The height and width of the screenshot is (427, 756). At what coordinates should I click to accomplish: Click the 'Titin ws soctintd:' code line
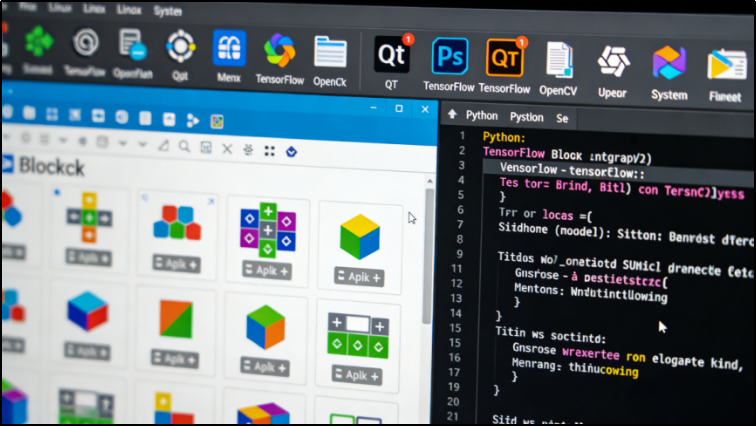[x=551, y=334]
